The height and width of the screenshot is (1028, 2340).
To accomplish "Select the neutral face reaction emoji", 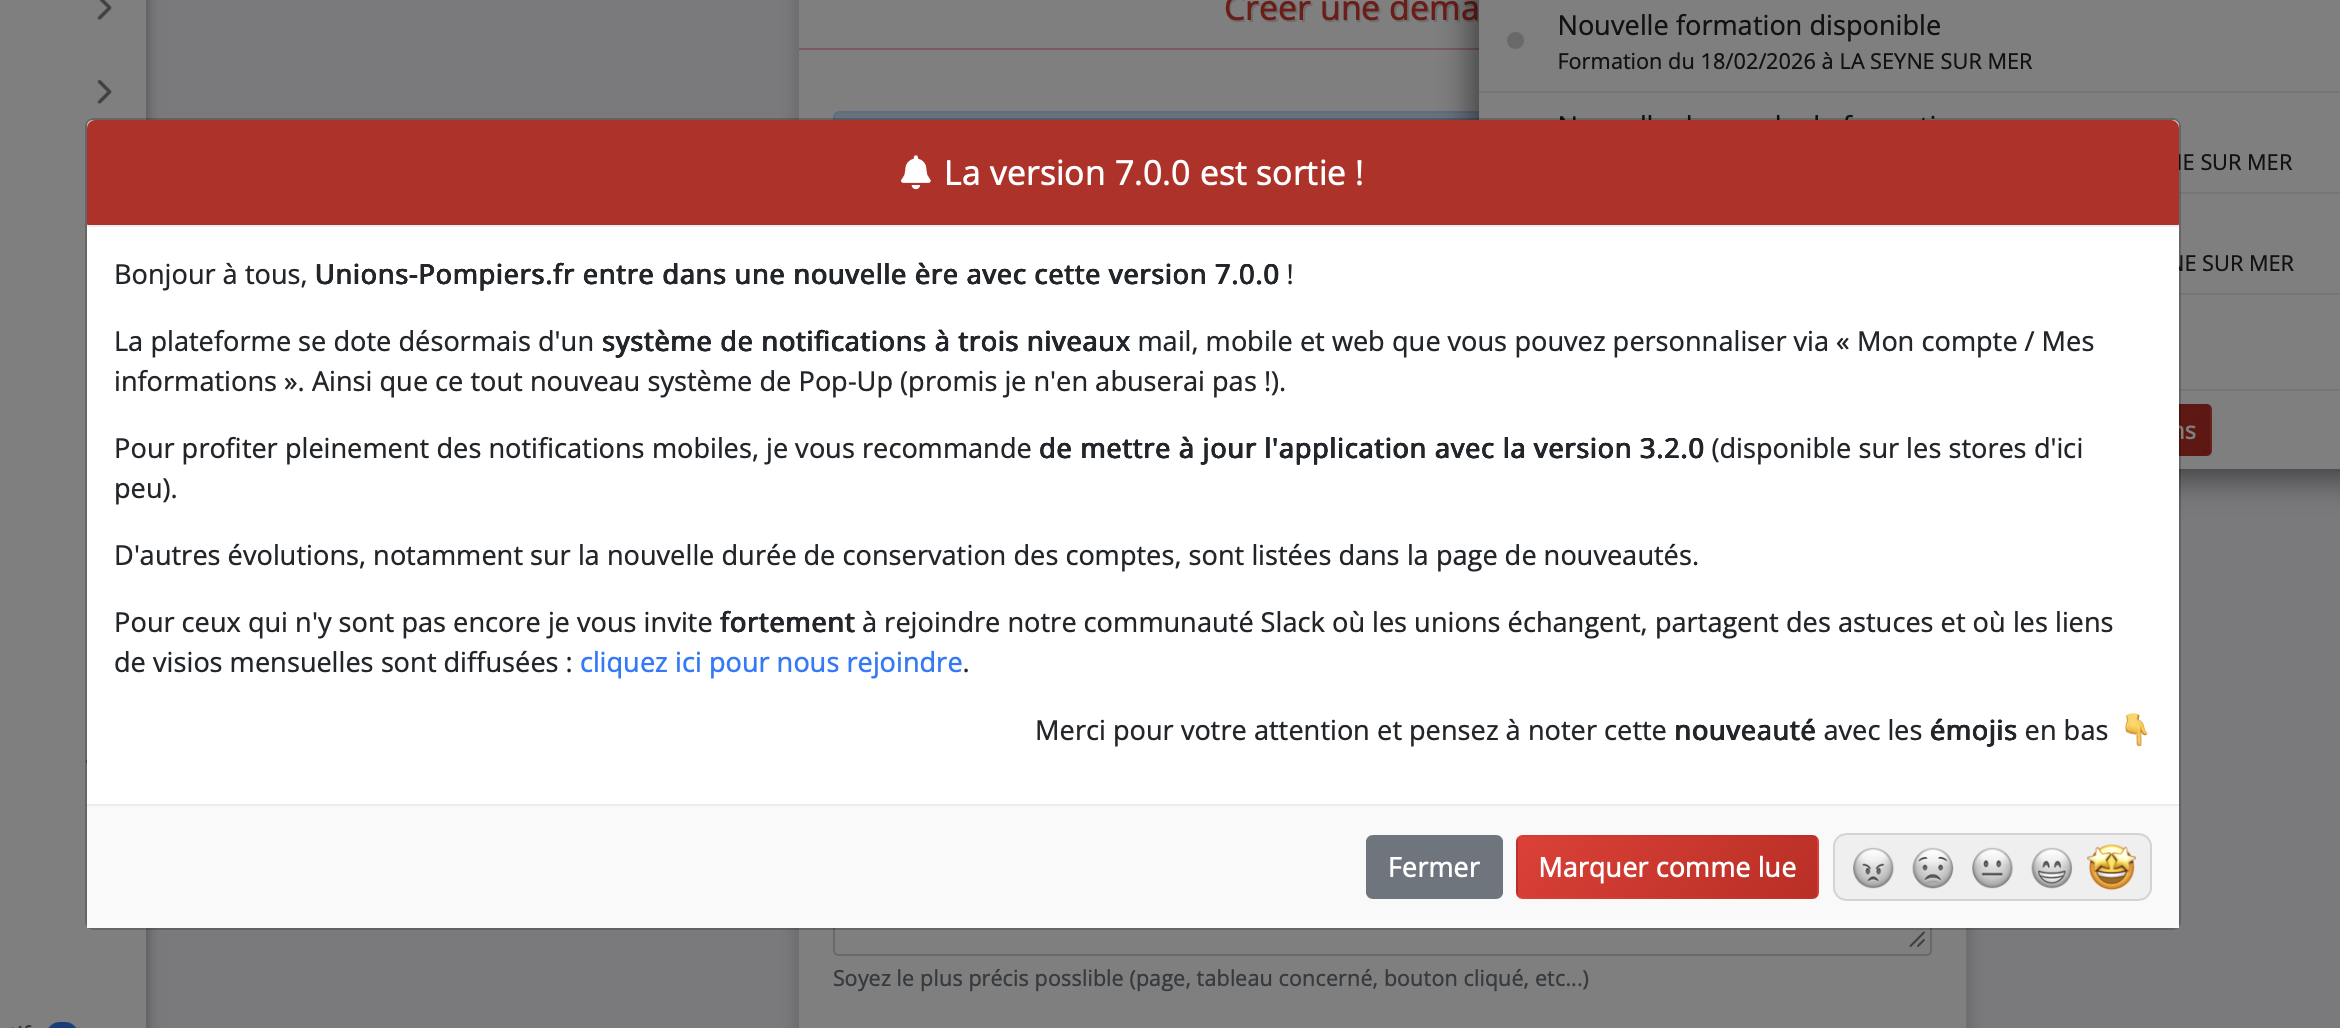I will 1991,868.
